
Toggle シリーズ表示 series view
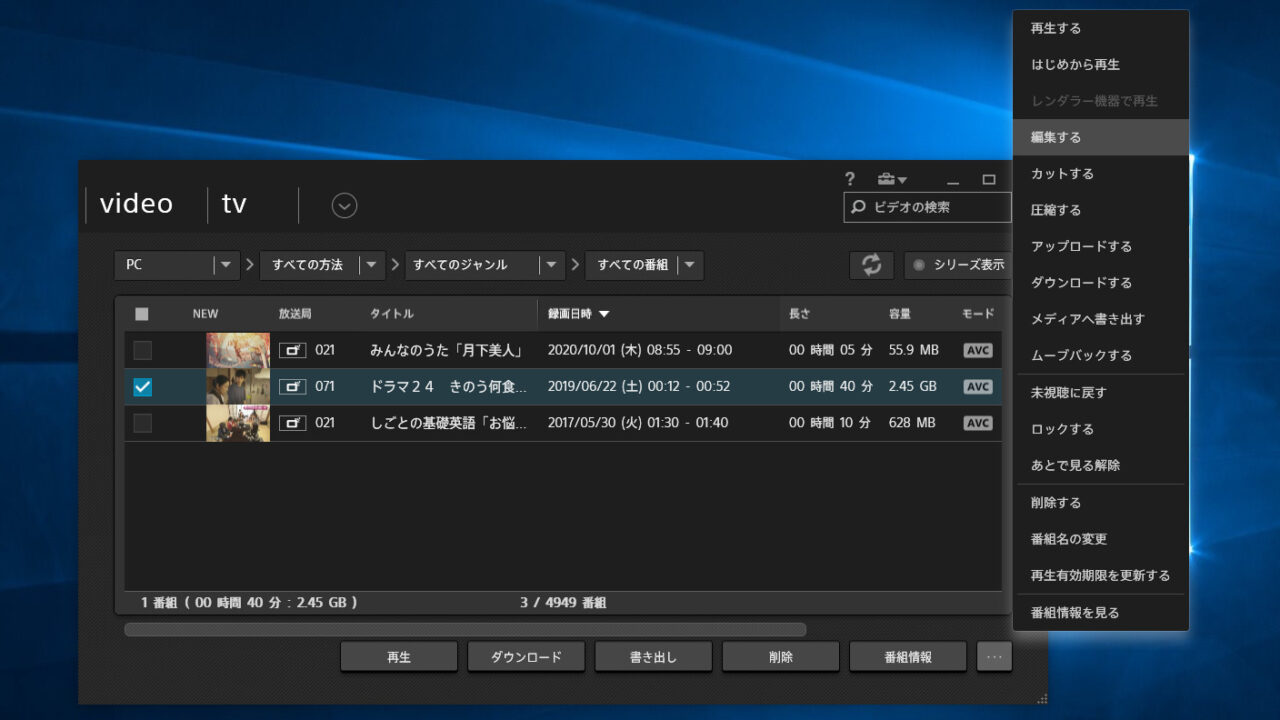[x=957, y=265]
